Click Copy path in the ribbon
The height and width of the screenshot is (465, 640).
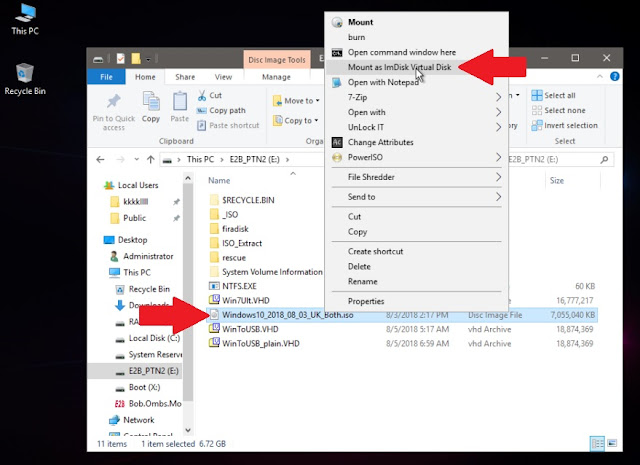(221, 110)
